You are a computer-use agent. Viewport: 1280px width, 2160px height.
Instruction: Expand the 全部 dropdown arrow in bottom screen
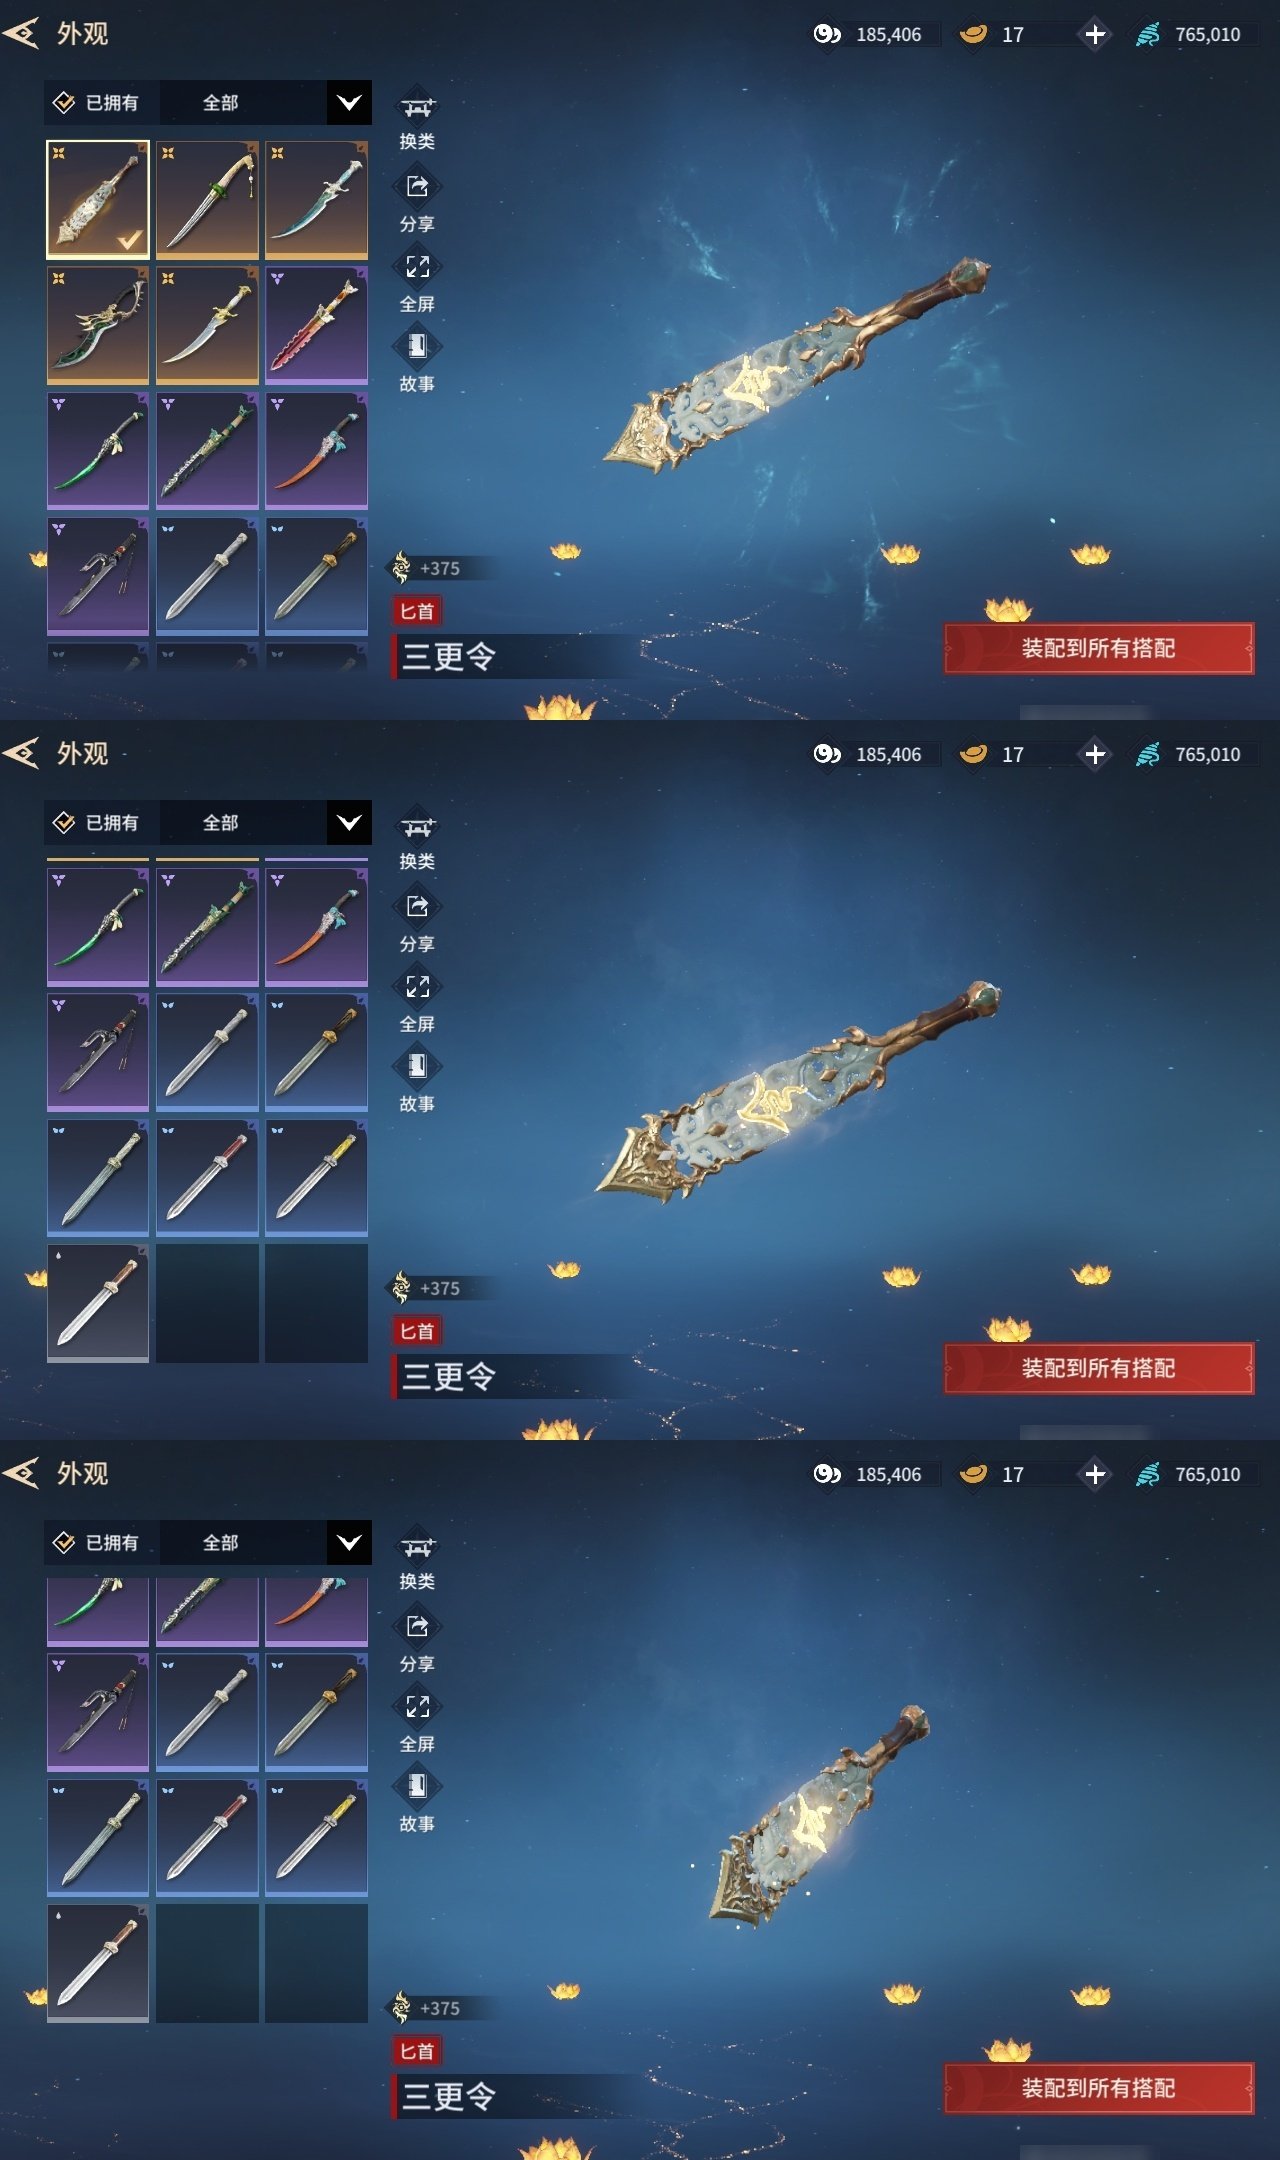click(349, 1542)
